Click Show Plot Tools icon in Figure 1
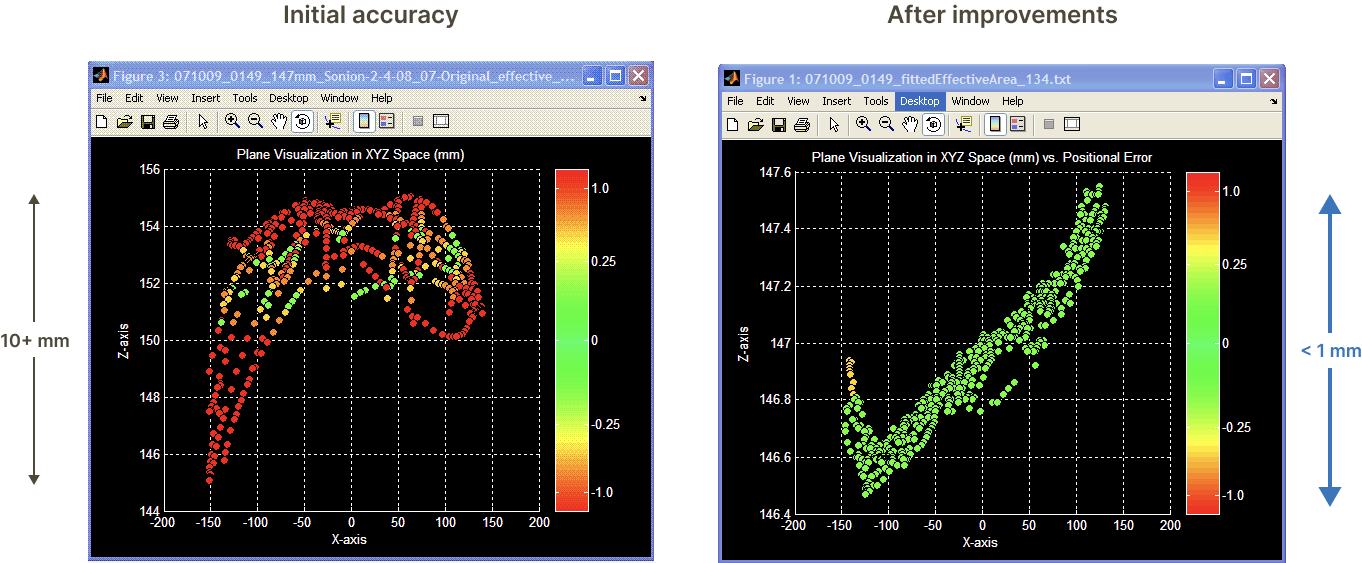 tap(1072, 124)
